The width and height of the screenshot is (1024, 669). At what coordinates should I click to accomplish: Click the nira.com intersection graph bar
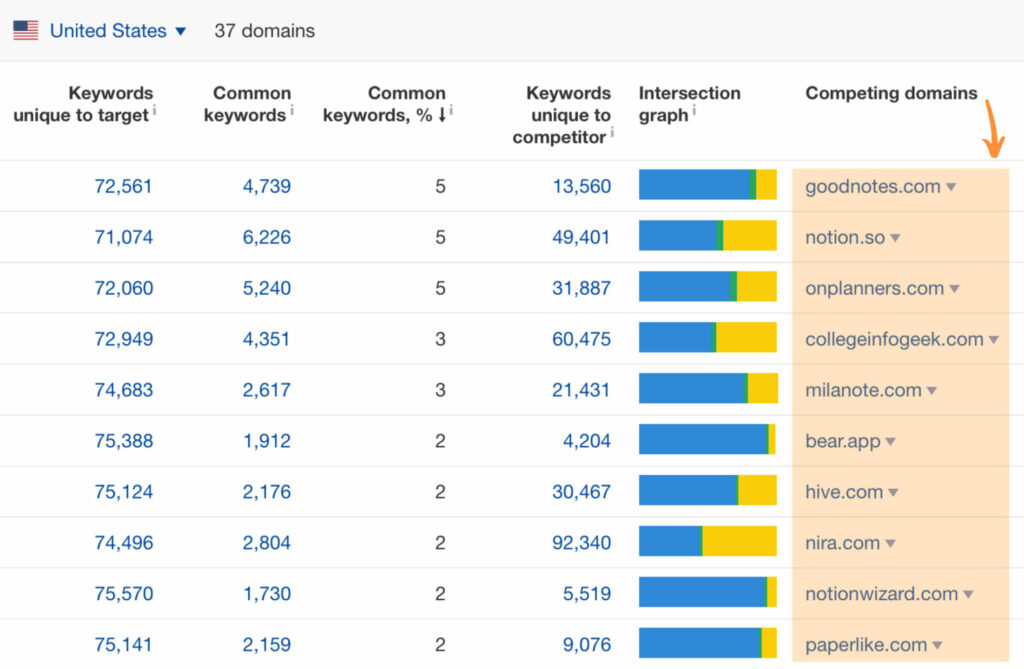tap(708, 542)
